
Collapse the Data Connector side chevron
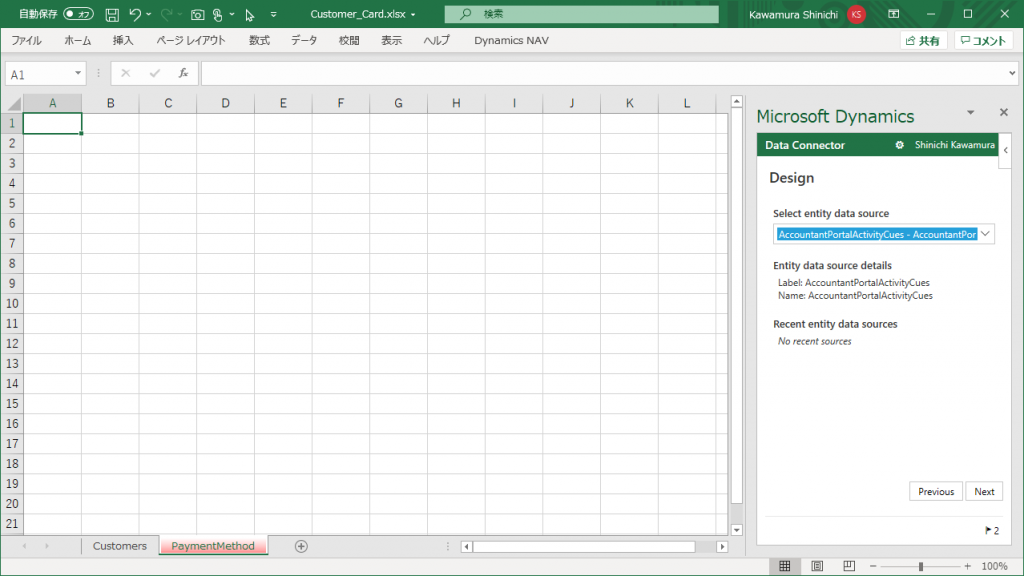point(1006,150)
